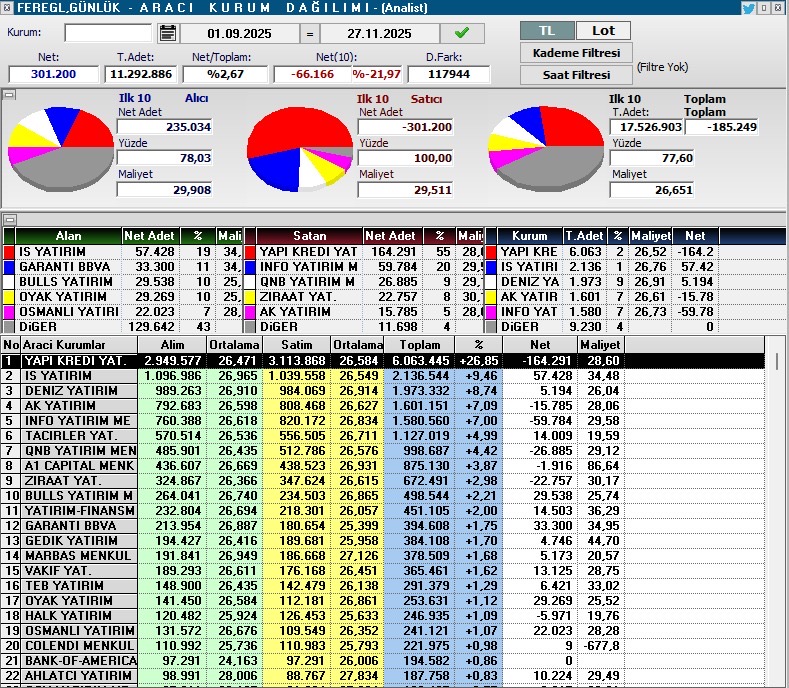Collapse the top-10 tables panel
This screenshot has width=789, height=688.
10,219
